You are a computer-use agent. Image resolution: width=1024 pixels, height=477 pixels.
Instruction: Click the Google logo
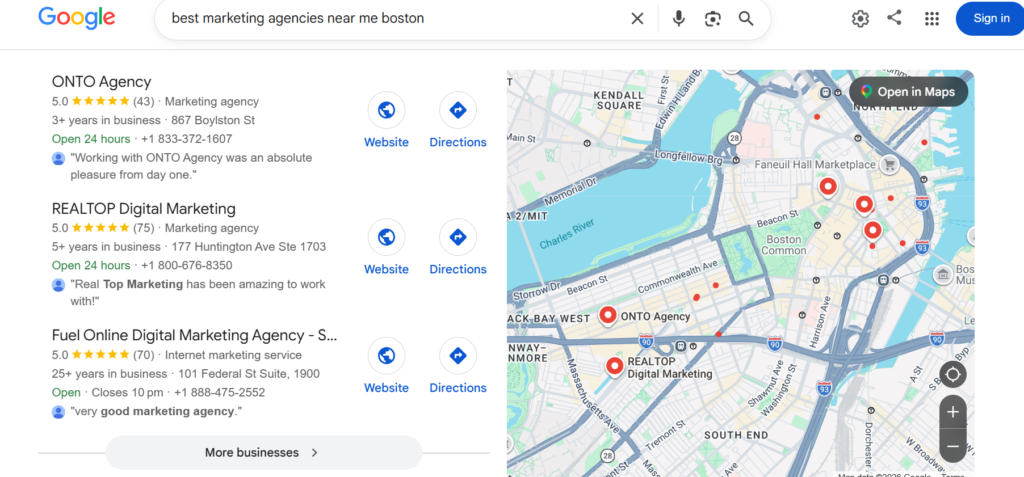click(76, 18)
